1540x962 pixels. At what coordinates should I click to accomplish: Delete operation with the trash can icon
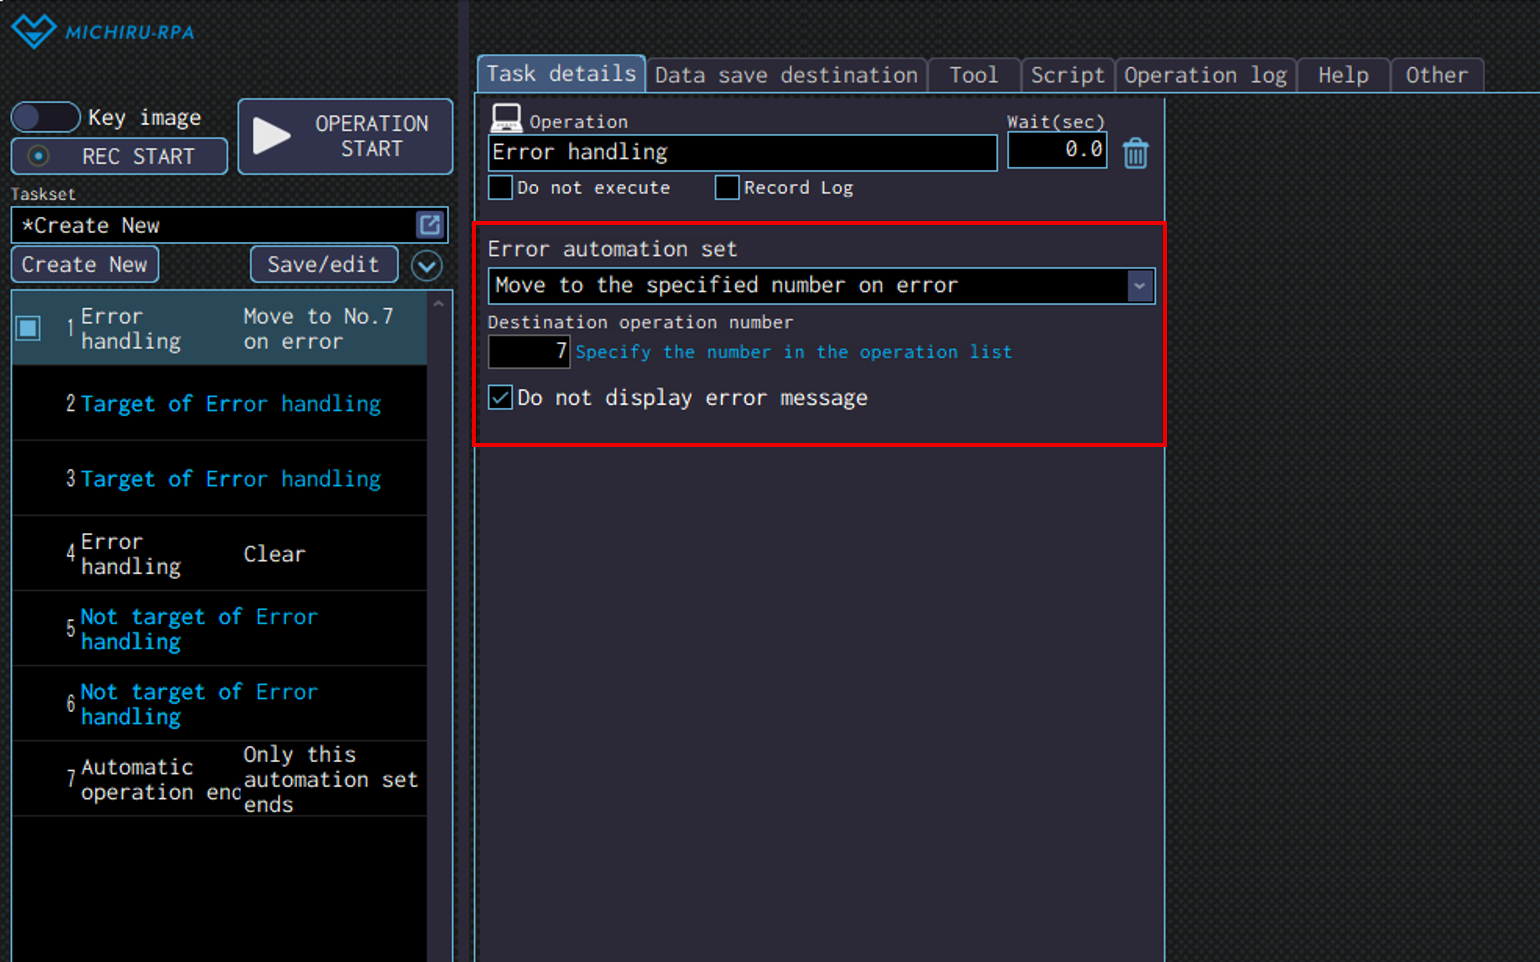(x=1135, y=153)
